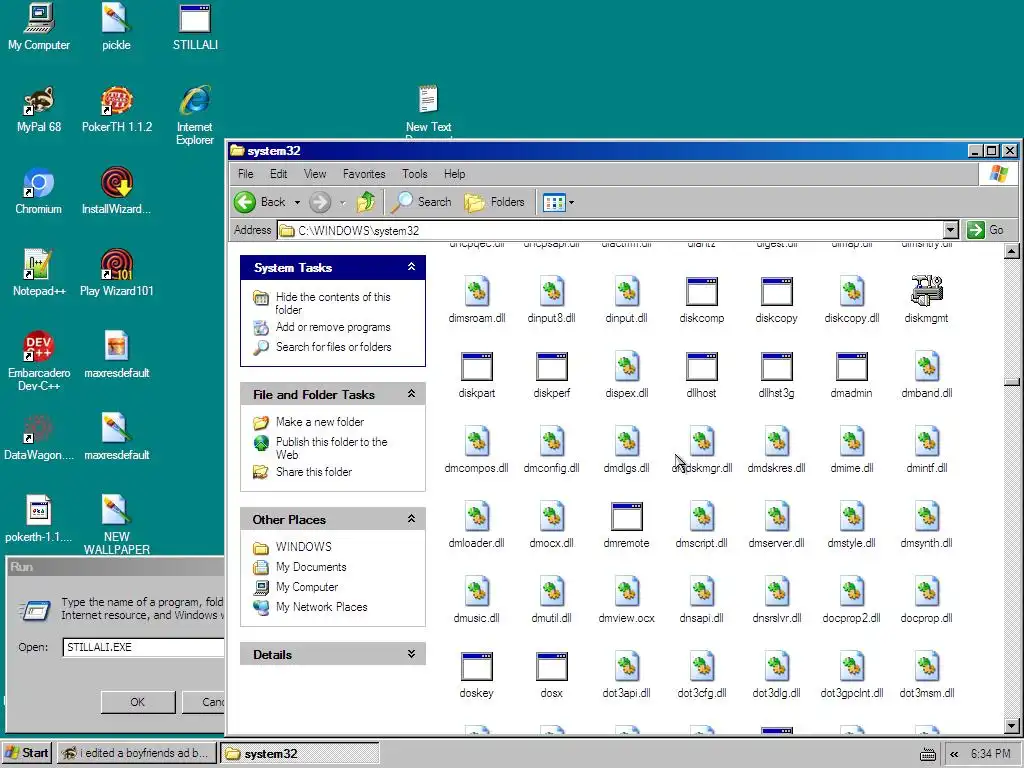The height and width of the screenshot is (768, 1024).
Task: Open the View menu
Action: pyautogui.click(x=314, y=174)
